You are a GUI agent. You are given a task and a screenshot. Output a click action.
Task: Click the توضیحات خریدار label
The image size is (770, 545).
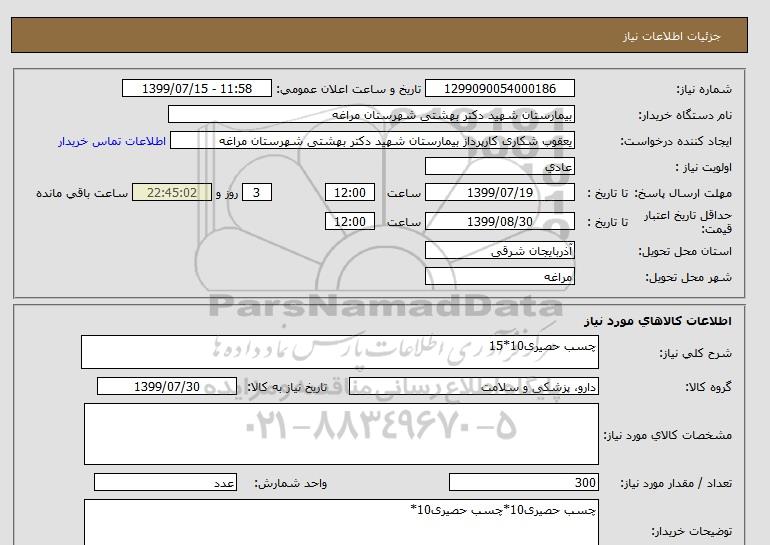coord(691,531)
